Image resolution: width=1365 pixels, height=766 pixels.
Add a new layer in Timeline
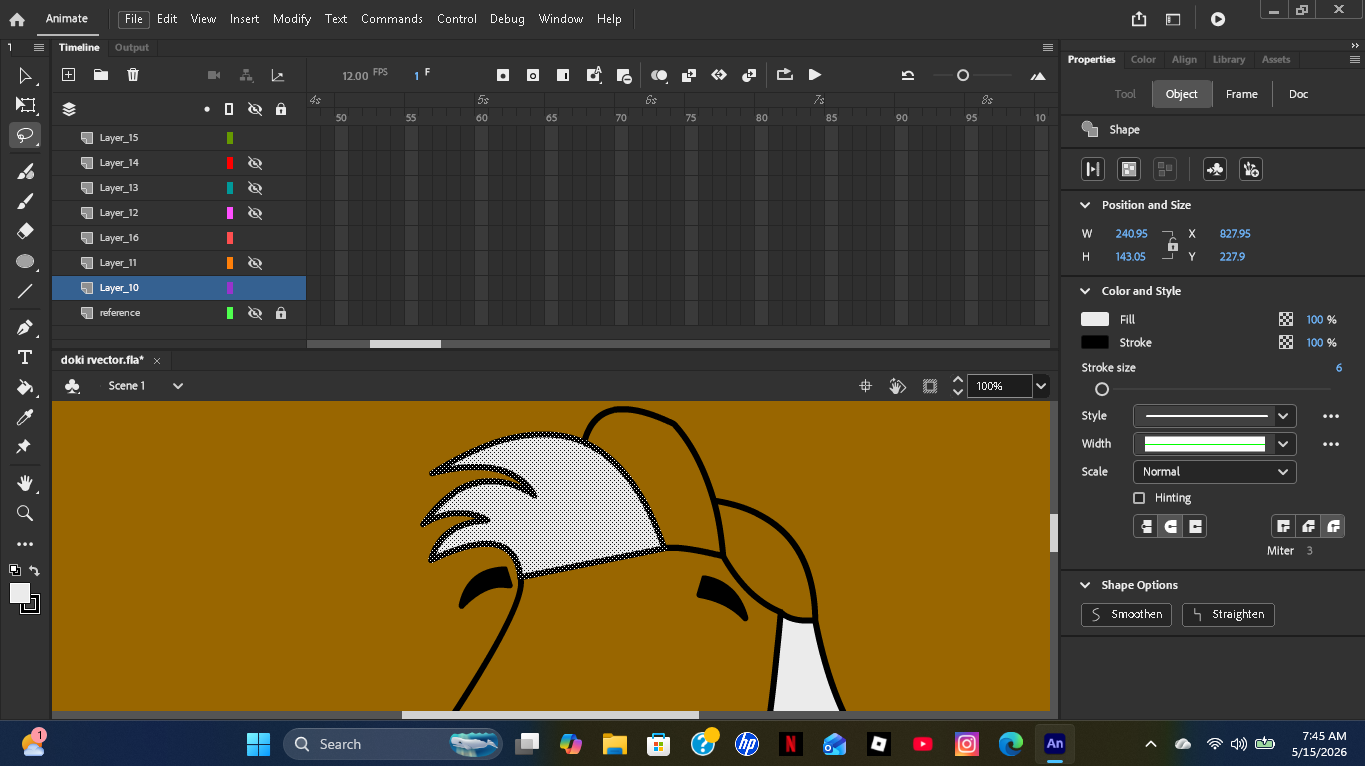(69, 75)
